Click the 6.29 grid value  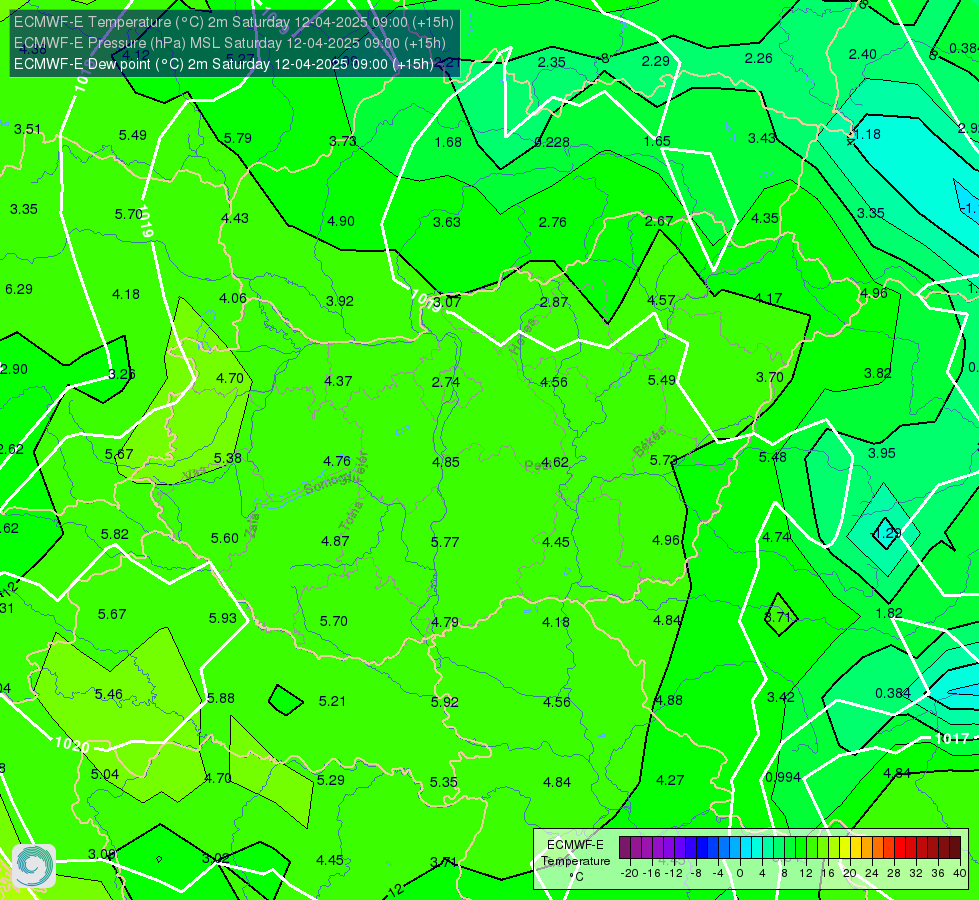coord(19,289)
